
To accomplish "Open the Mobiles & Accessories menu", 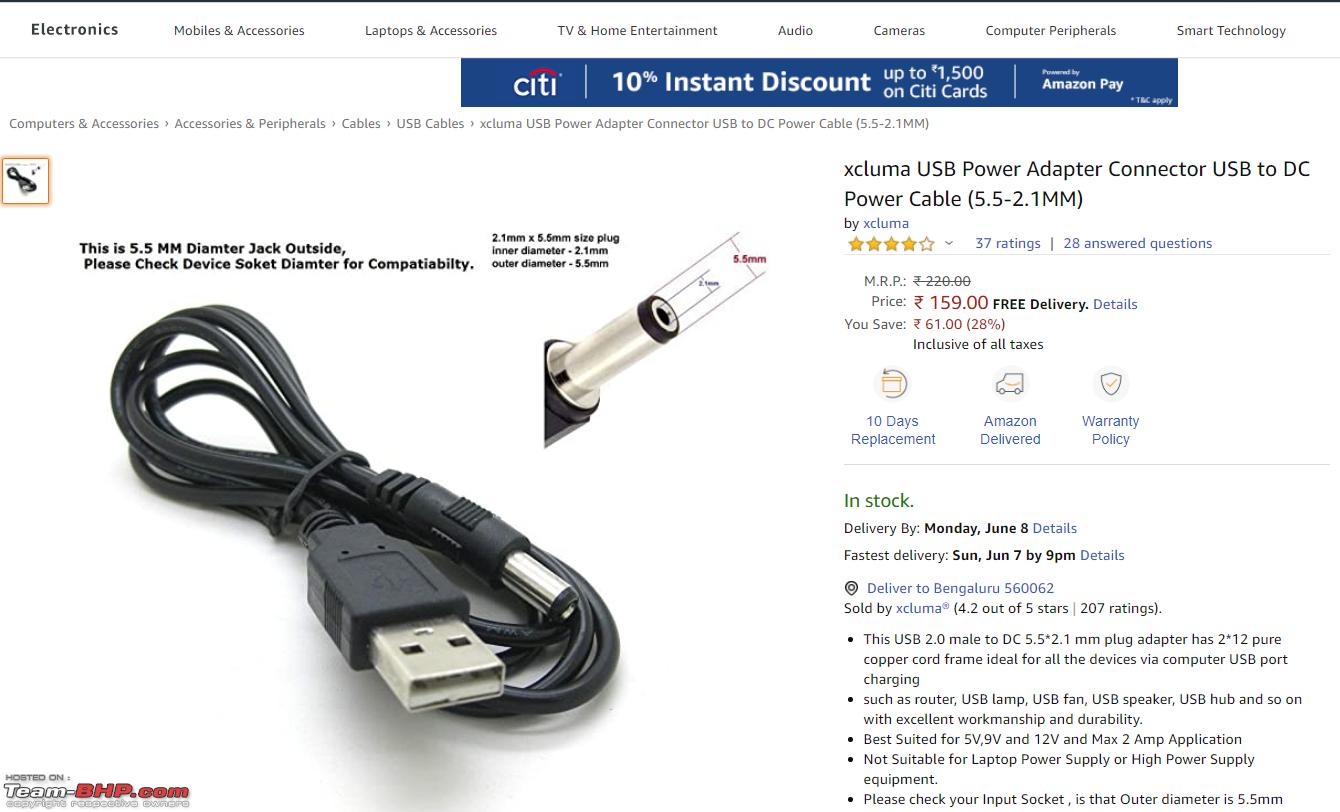I will point(239,30).
